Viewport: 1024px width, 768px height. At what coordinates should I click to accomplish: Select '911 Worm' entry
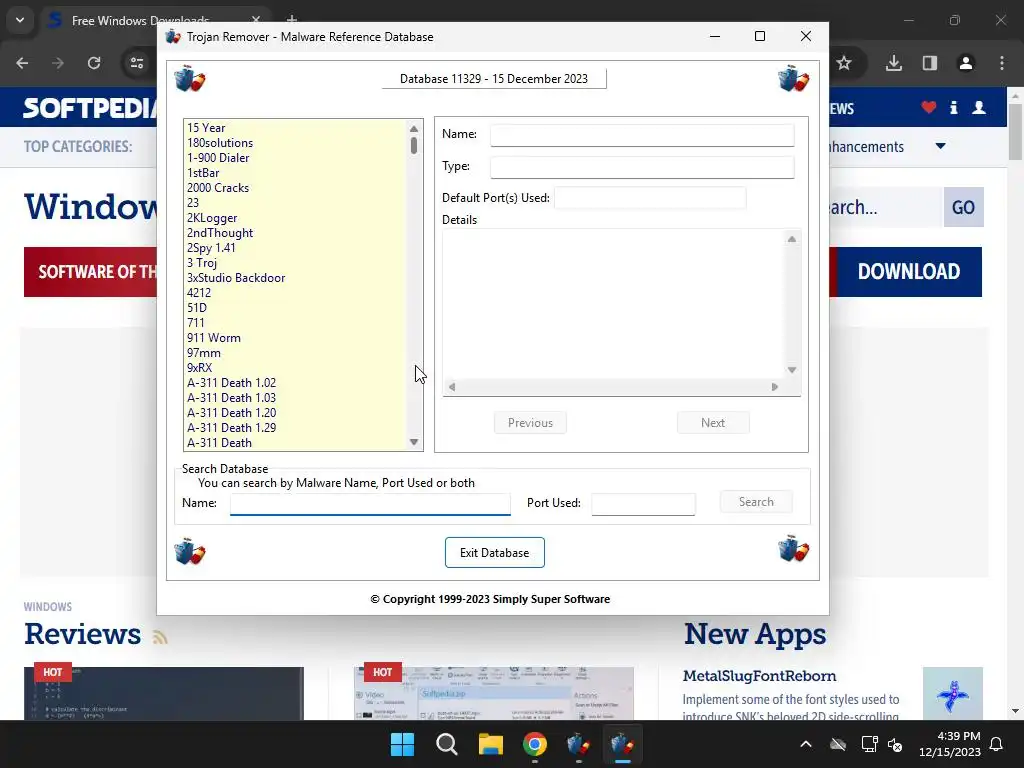[214, 338]
